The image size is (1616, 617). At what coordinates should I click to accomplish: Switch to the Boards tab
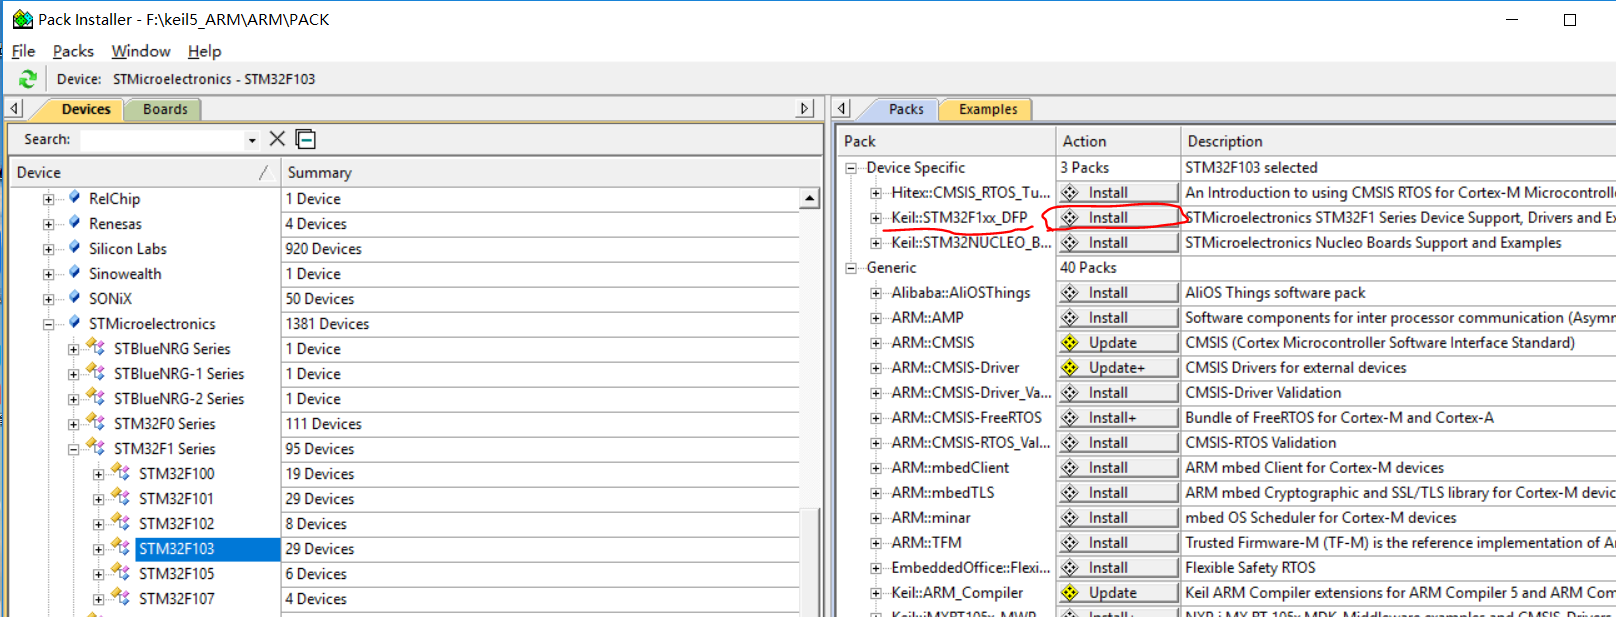165,109
